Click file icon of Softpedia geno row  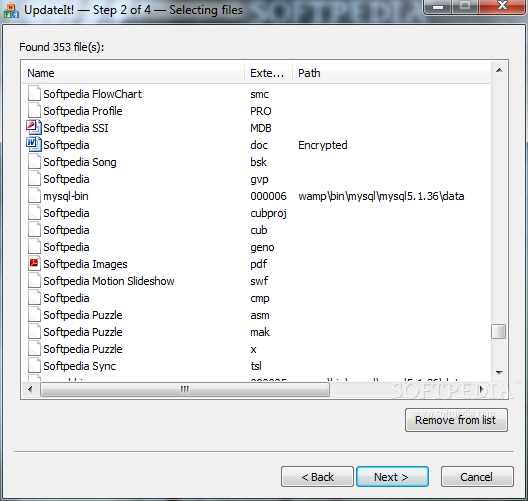[x=34, y=246]
